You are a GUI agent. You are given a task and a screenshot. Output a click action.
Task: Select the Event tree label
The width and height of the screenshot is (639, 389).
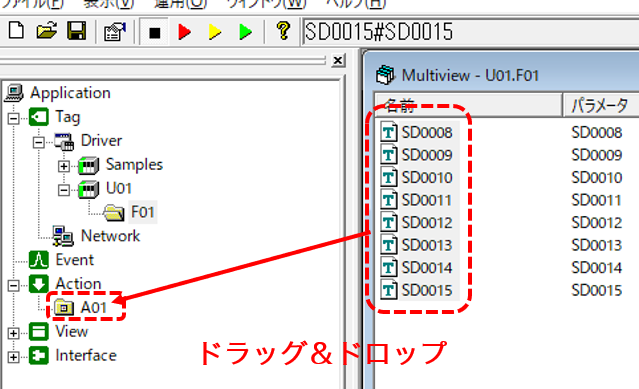(x=75, y=260)
